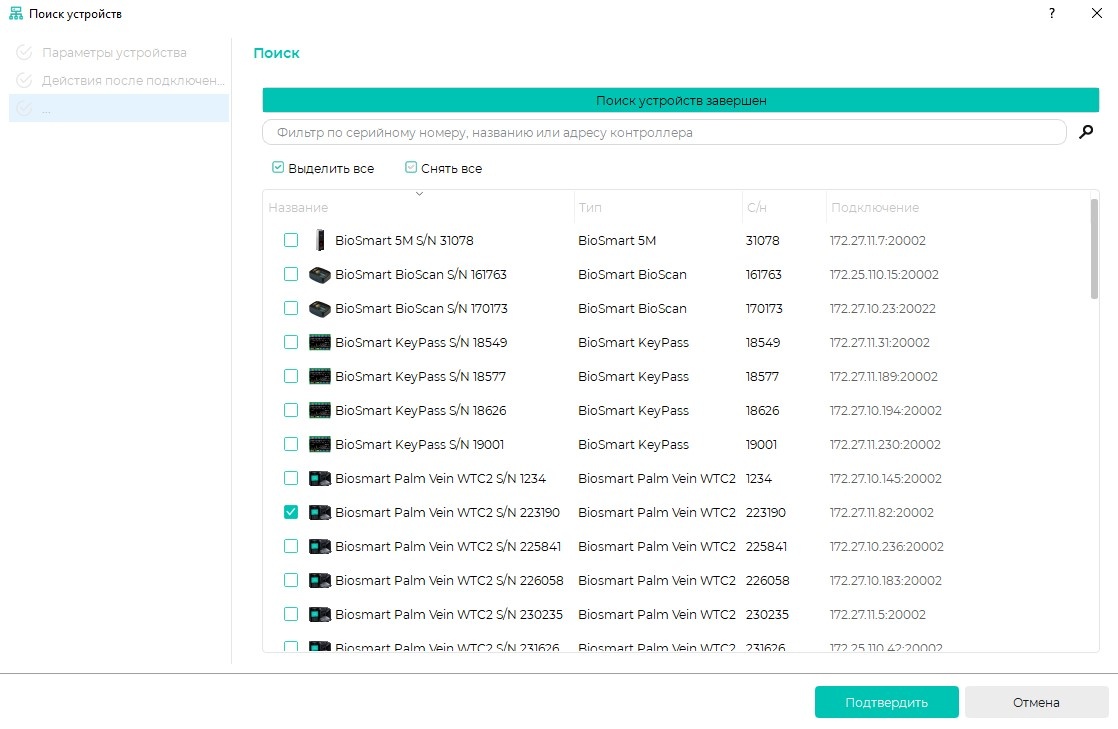This screenshot has width=1118, height=729.
Task: Click the address 172.27.10.183:20002
Action: [886, 581]
